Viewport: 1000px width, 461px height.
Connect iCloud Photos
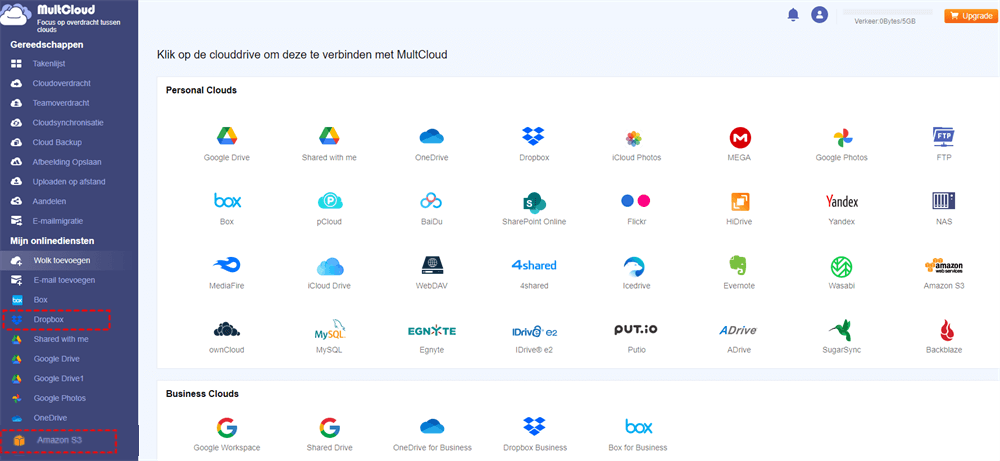point(636,143)
